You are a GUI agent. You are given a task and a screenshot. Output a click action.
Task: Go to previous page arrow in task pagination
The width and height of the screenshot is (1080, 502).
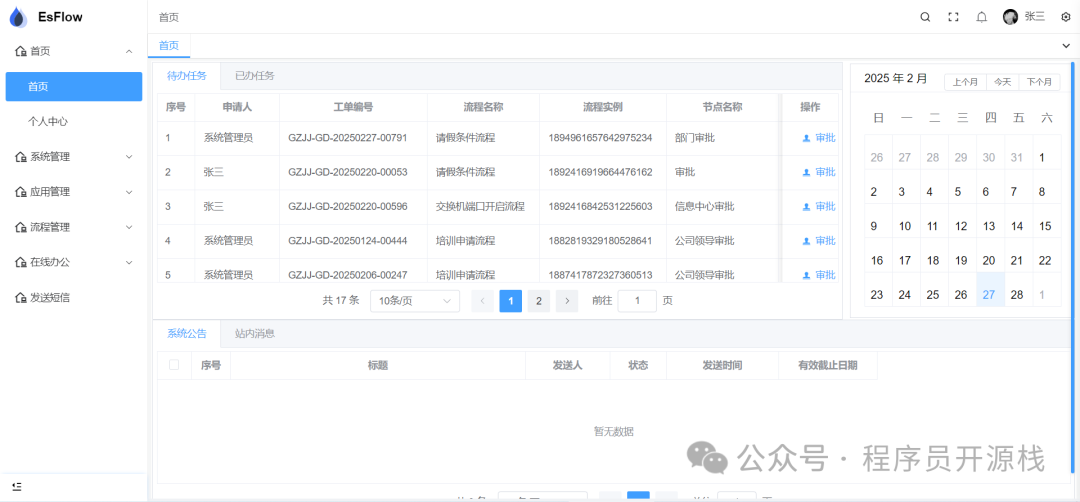tap(482, 301)
